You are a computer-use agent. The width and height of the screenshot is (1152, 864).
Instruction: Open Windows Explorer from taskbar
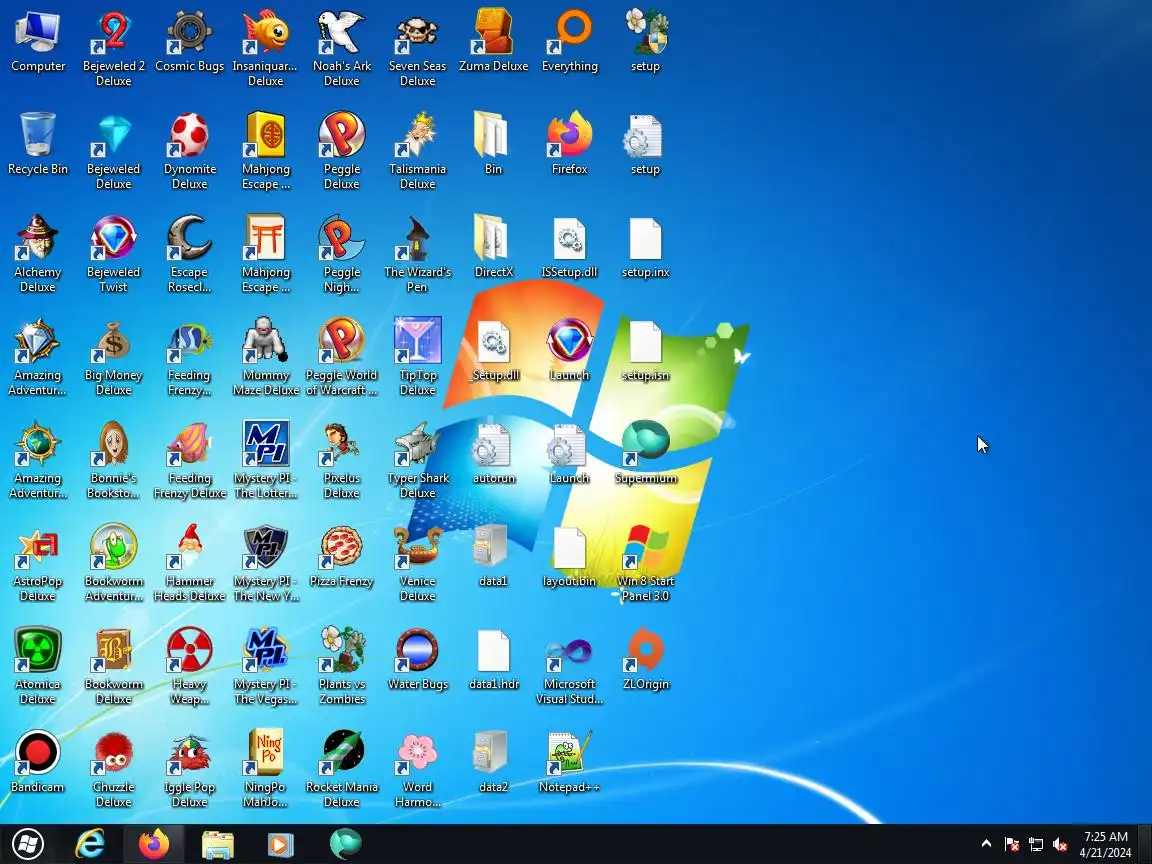217,843
